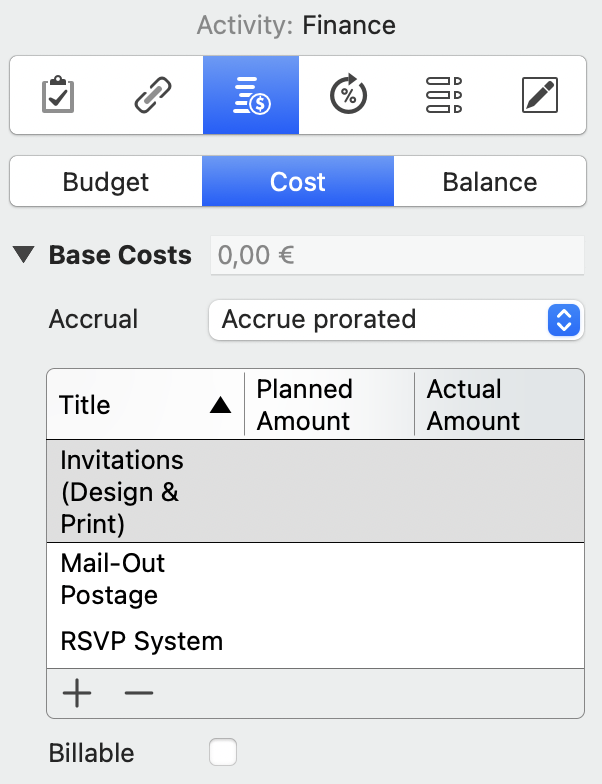The width and height of the screenshot is (602, 784).
Task: Toggle sort order arrow in Title column
Action: (x=220, y=405)
